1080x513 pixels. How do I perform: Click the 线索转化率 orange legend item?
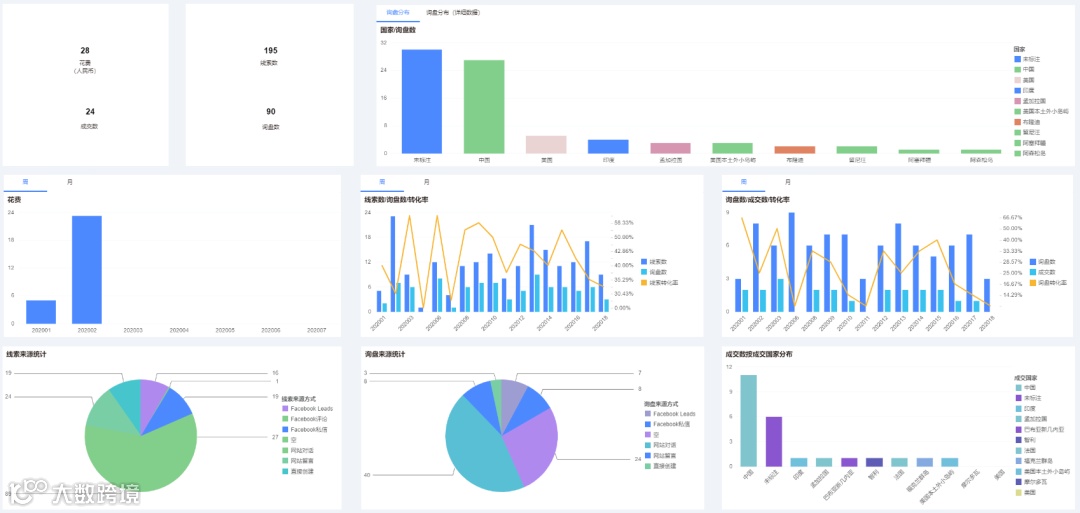point(659,282)
